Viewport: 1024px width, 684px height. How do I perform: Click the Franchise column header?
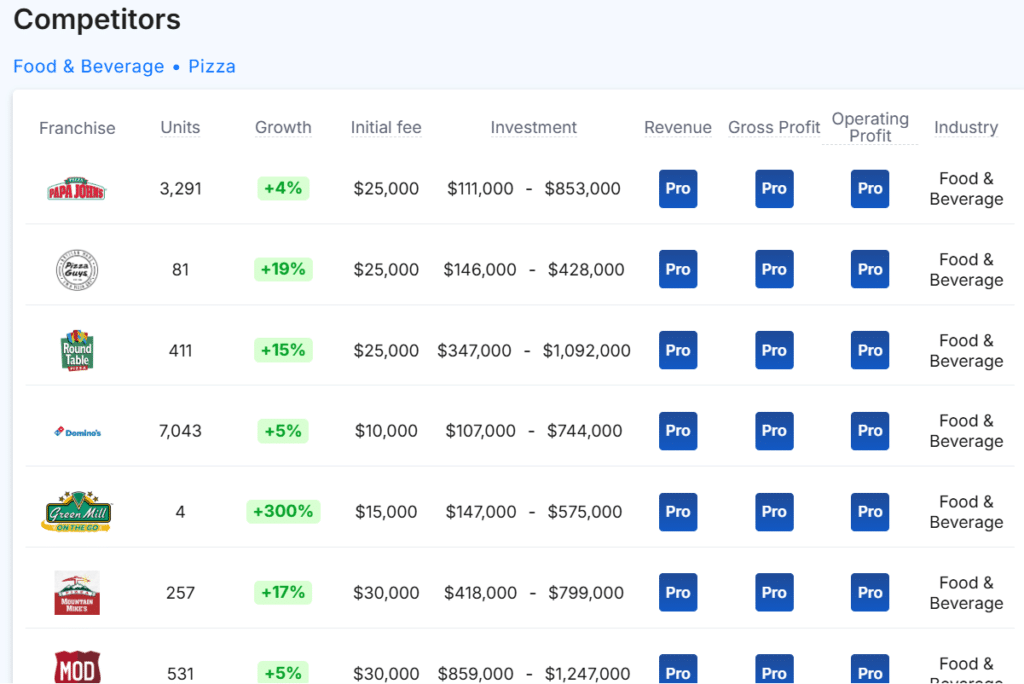point(77,128)
